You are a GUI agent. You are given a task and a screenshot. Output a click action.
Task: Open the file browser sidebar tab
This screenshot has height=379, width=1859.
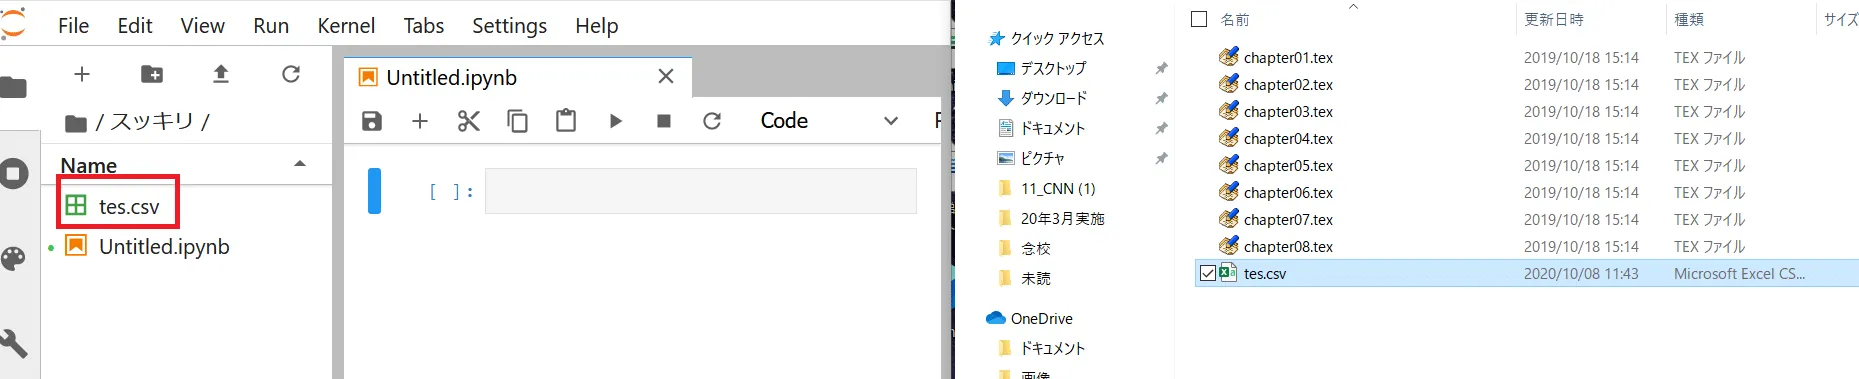(x=13, y=88)
